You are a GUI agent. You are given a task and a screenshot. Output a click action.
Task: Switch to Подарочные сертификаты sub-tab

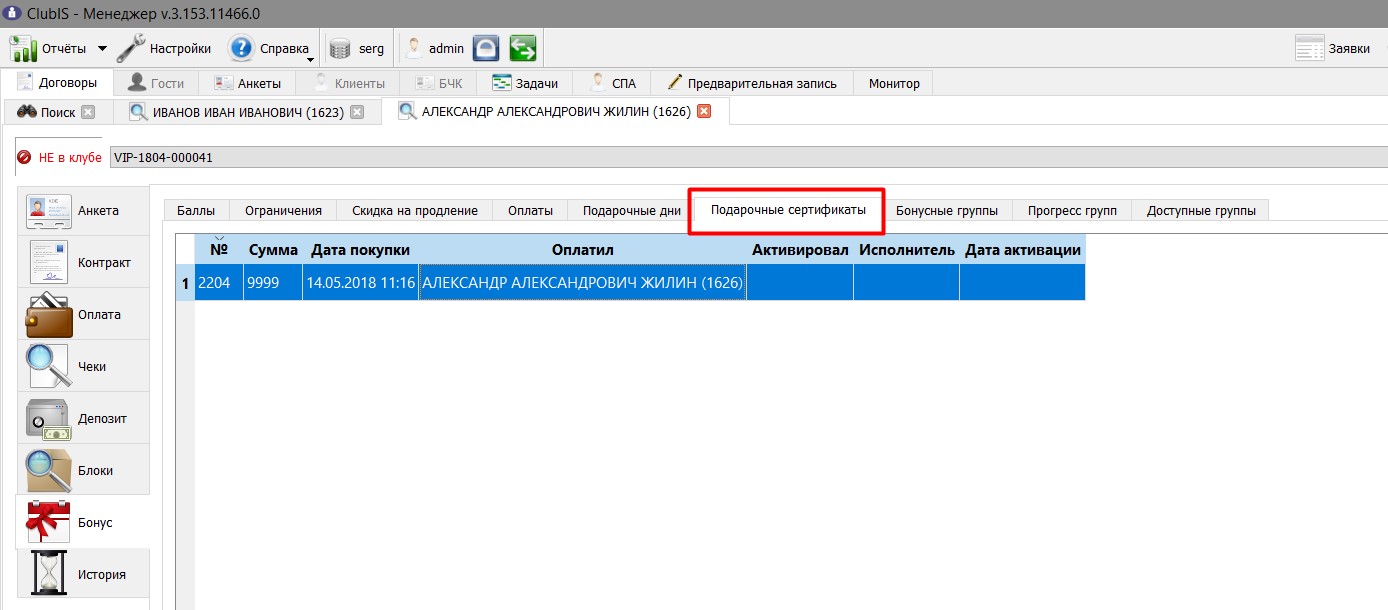point(788,210)
